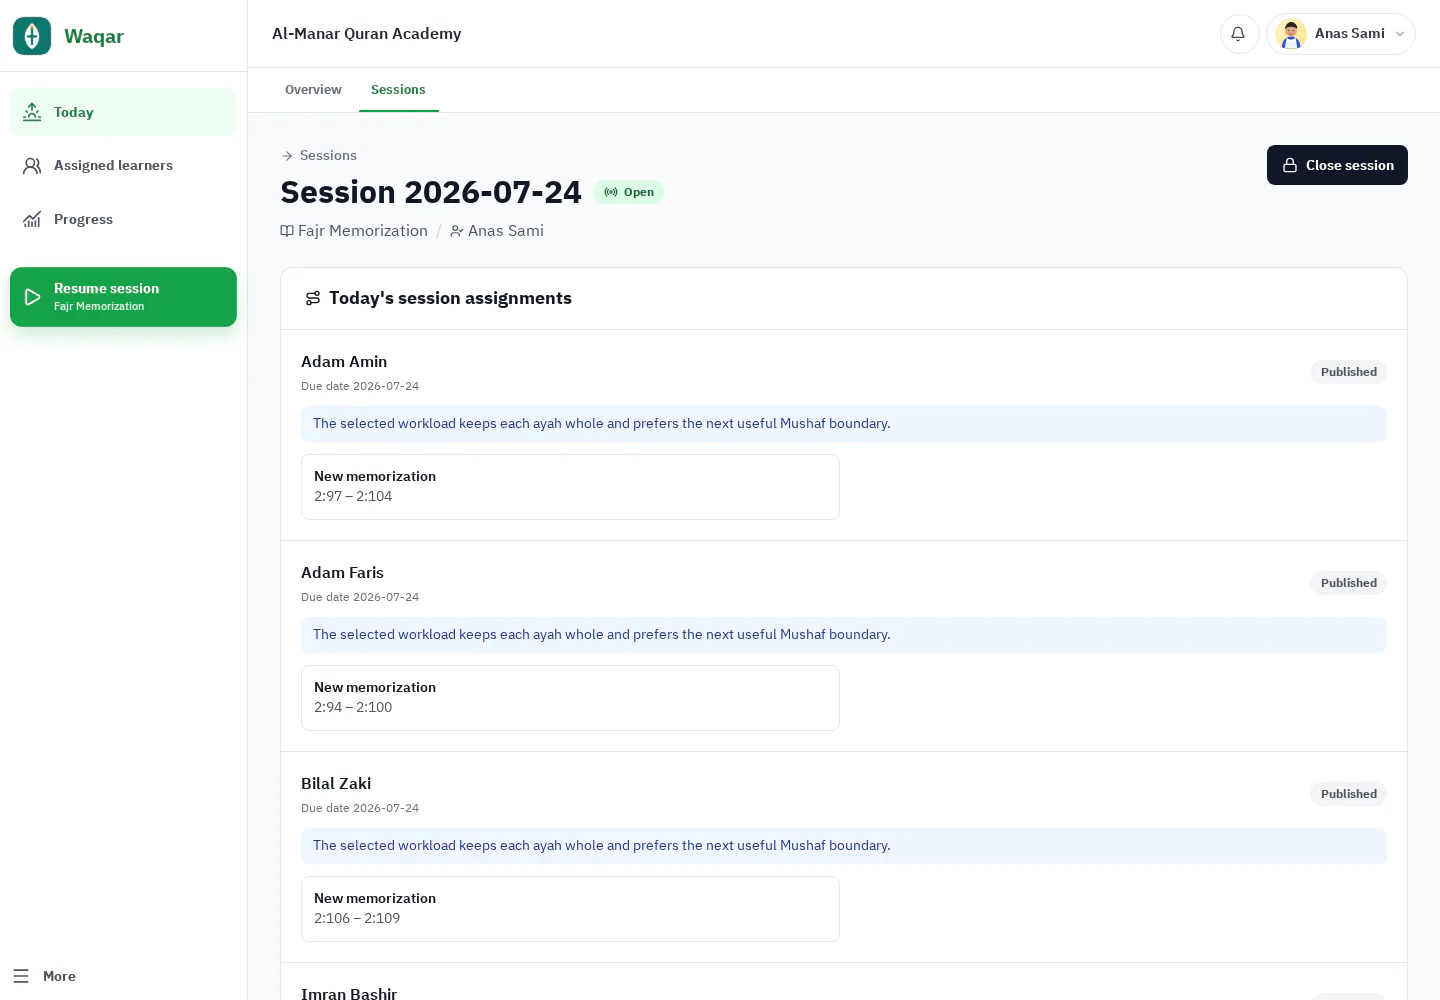The width and height of the screenshot is (1440, 1000).
Task: Click the Progress chart icon
Action: [x=32, y=219]
